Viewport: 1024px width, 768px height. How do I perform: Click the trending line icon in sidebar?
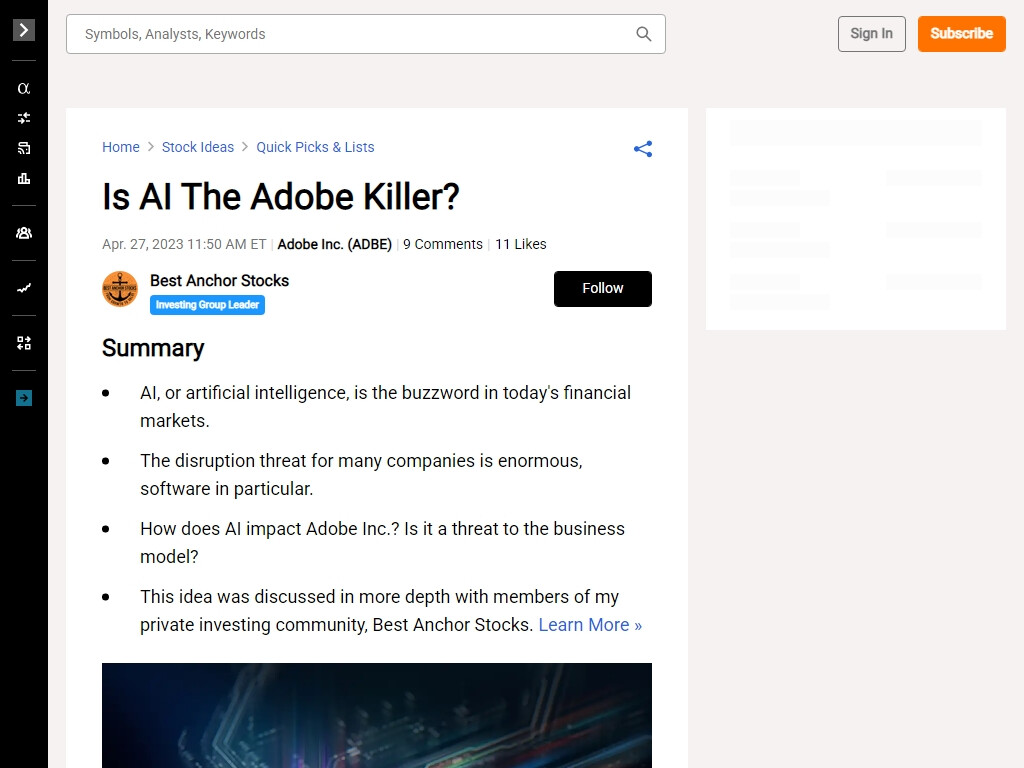pyautogui.click(x=24, y=288)
